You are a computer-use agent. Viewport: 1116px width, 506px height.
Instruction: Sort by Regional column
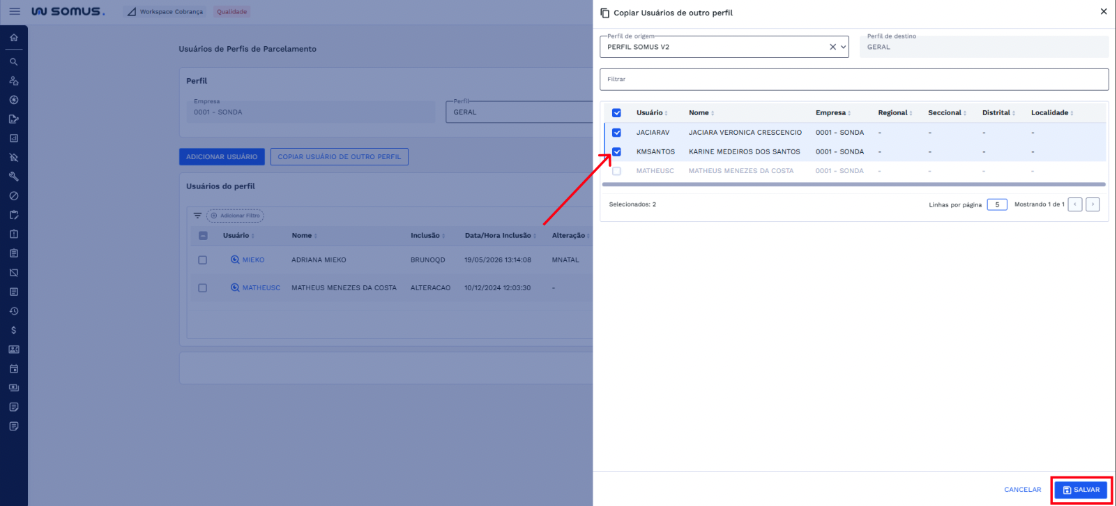[895, 112]
